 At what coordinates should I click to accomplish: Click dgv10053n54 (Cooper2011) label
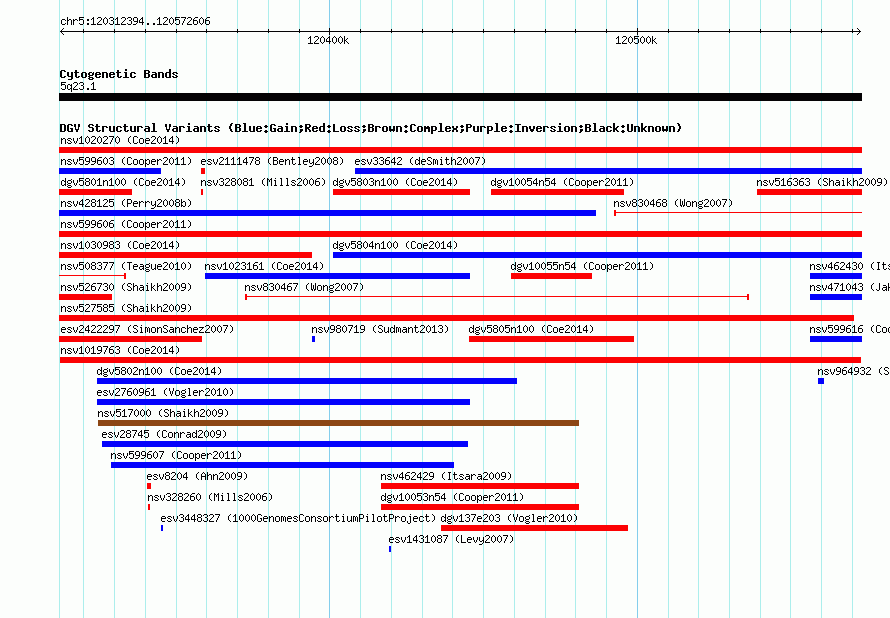[x=452, y=497]
